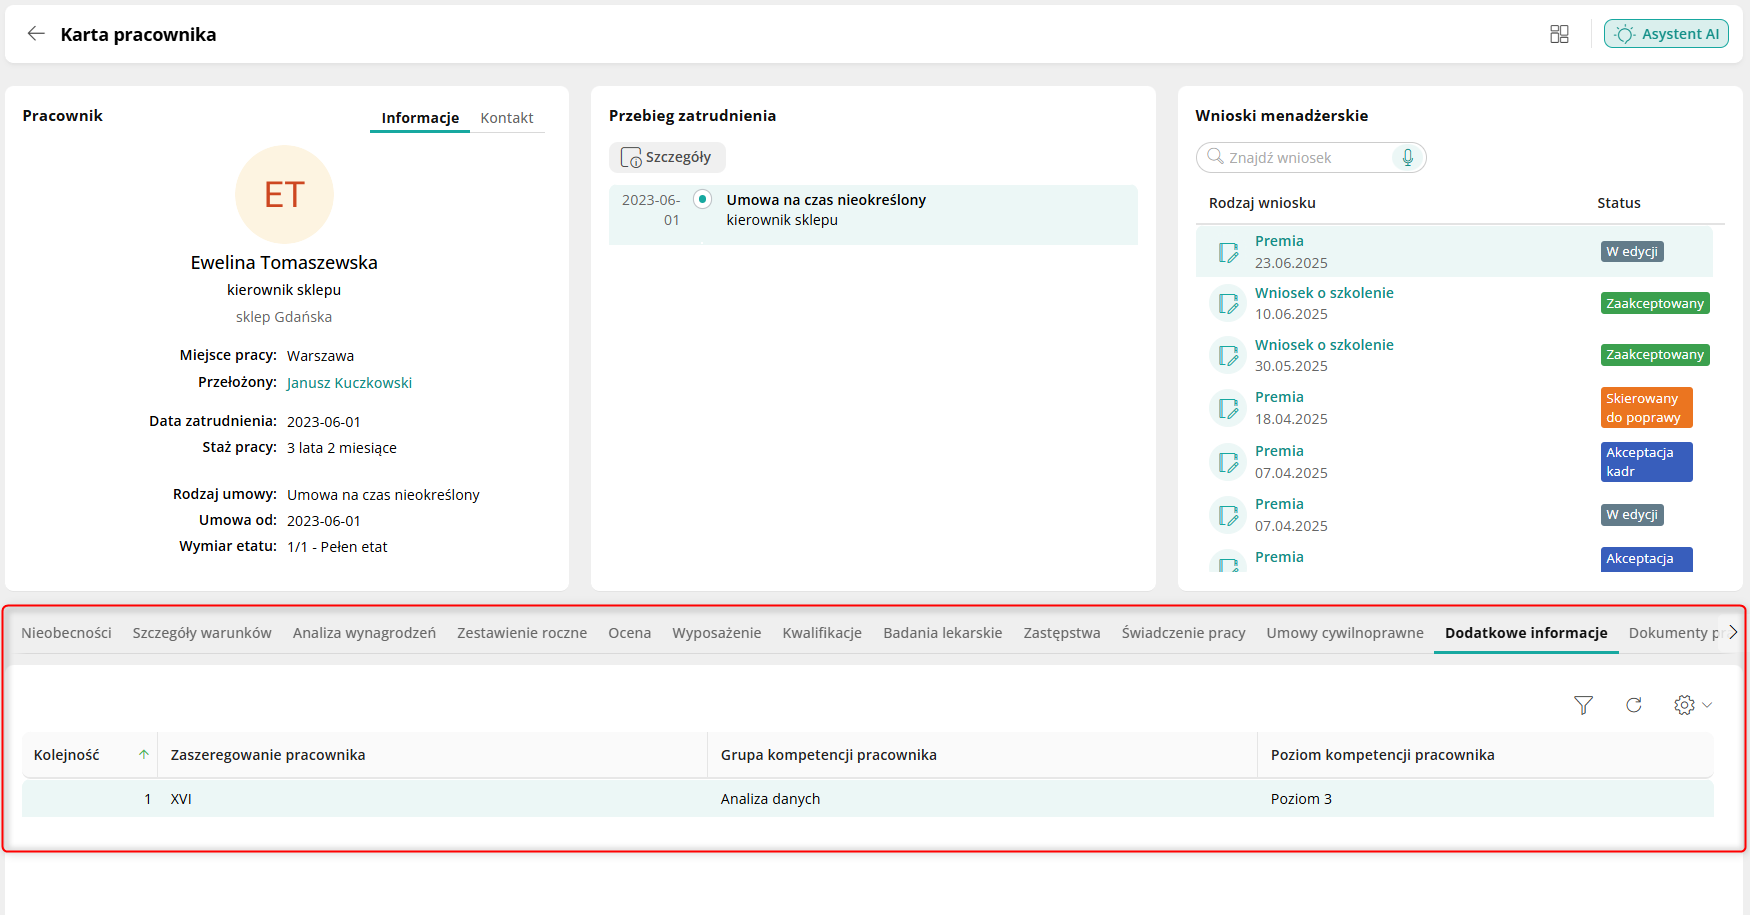The height and width of the screenshot is (915, 1750).
Task: Select the table cell with value XVI
Action: click(432, 799)
